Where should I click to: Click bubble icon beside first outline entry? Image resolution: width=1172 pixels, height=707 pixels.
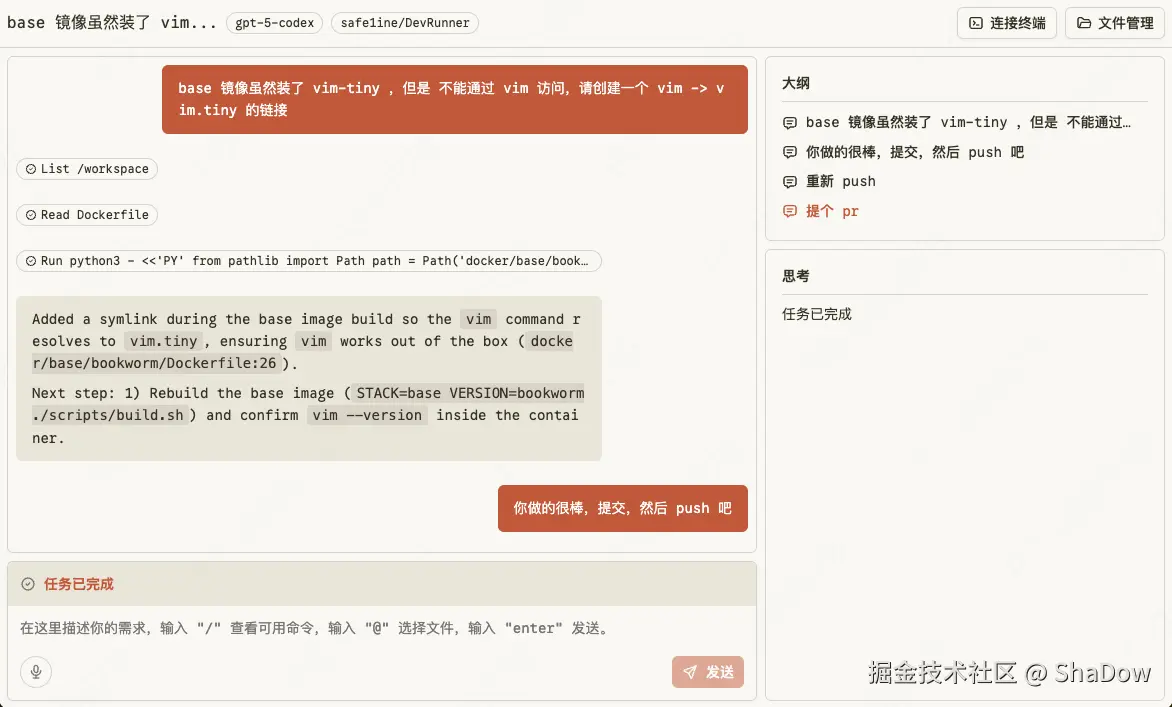(x=790, y=122)
